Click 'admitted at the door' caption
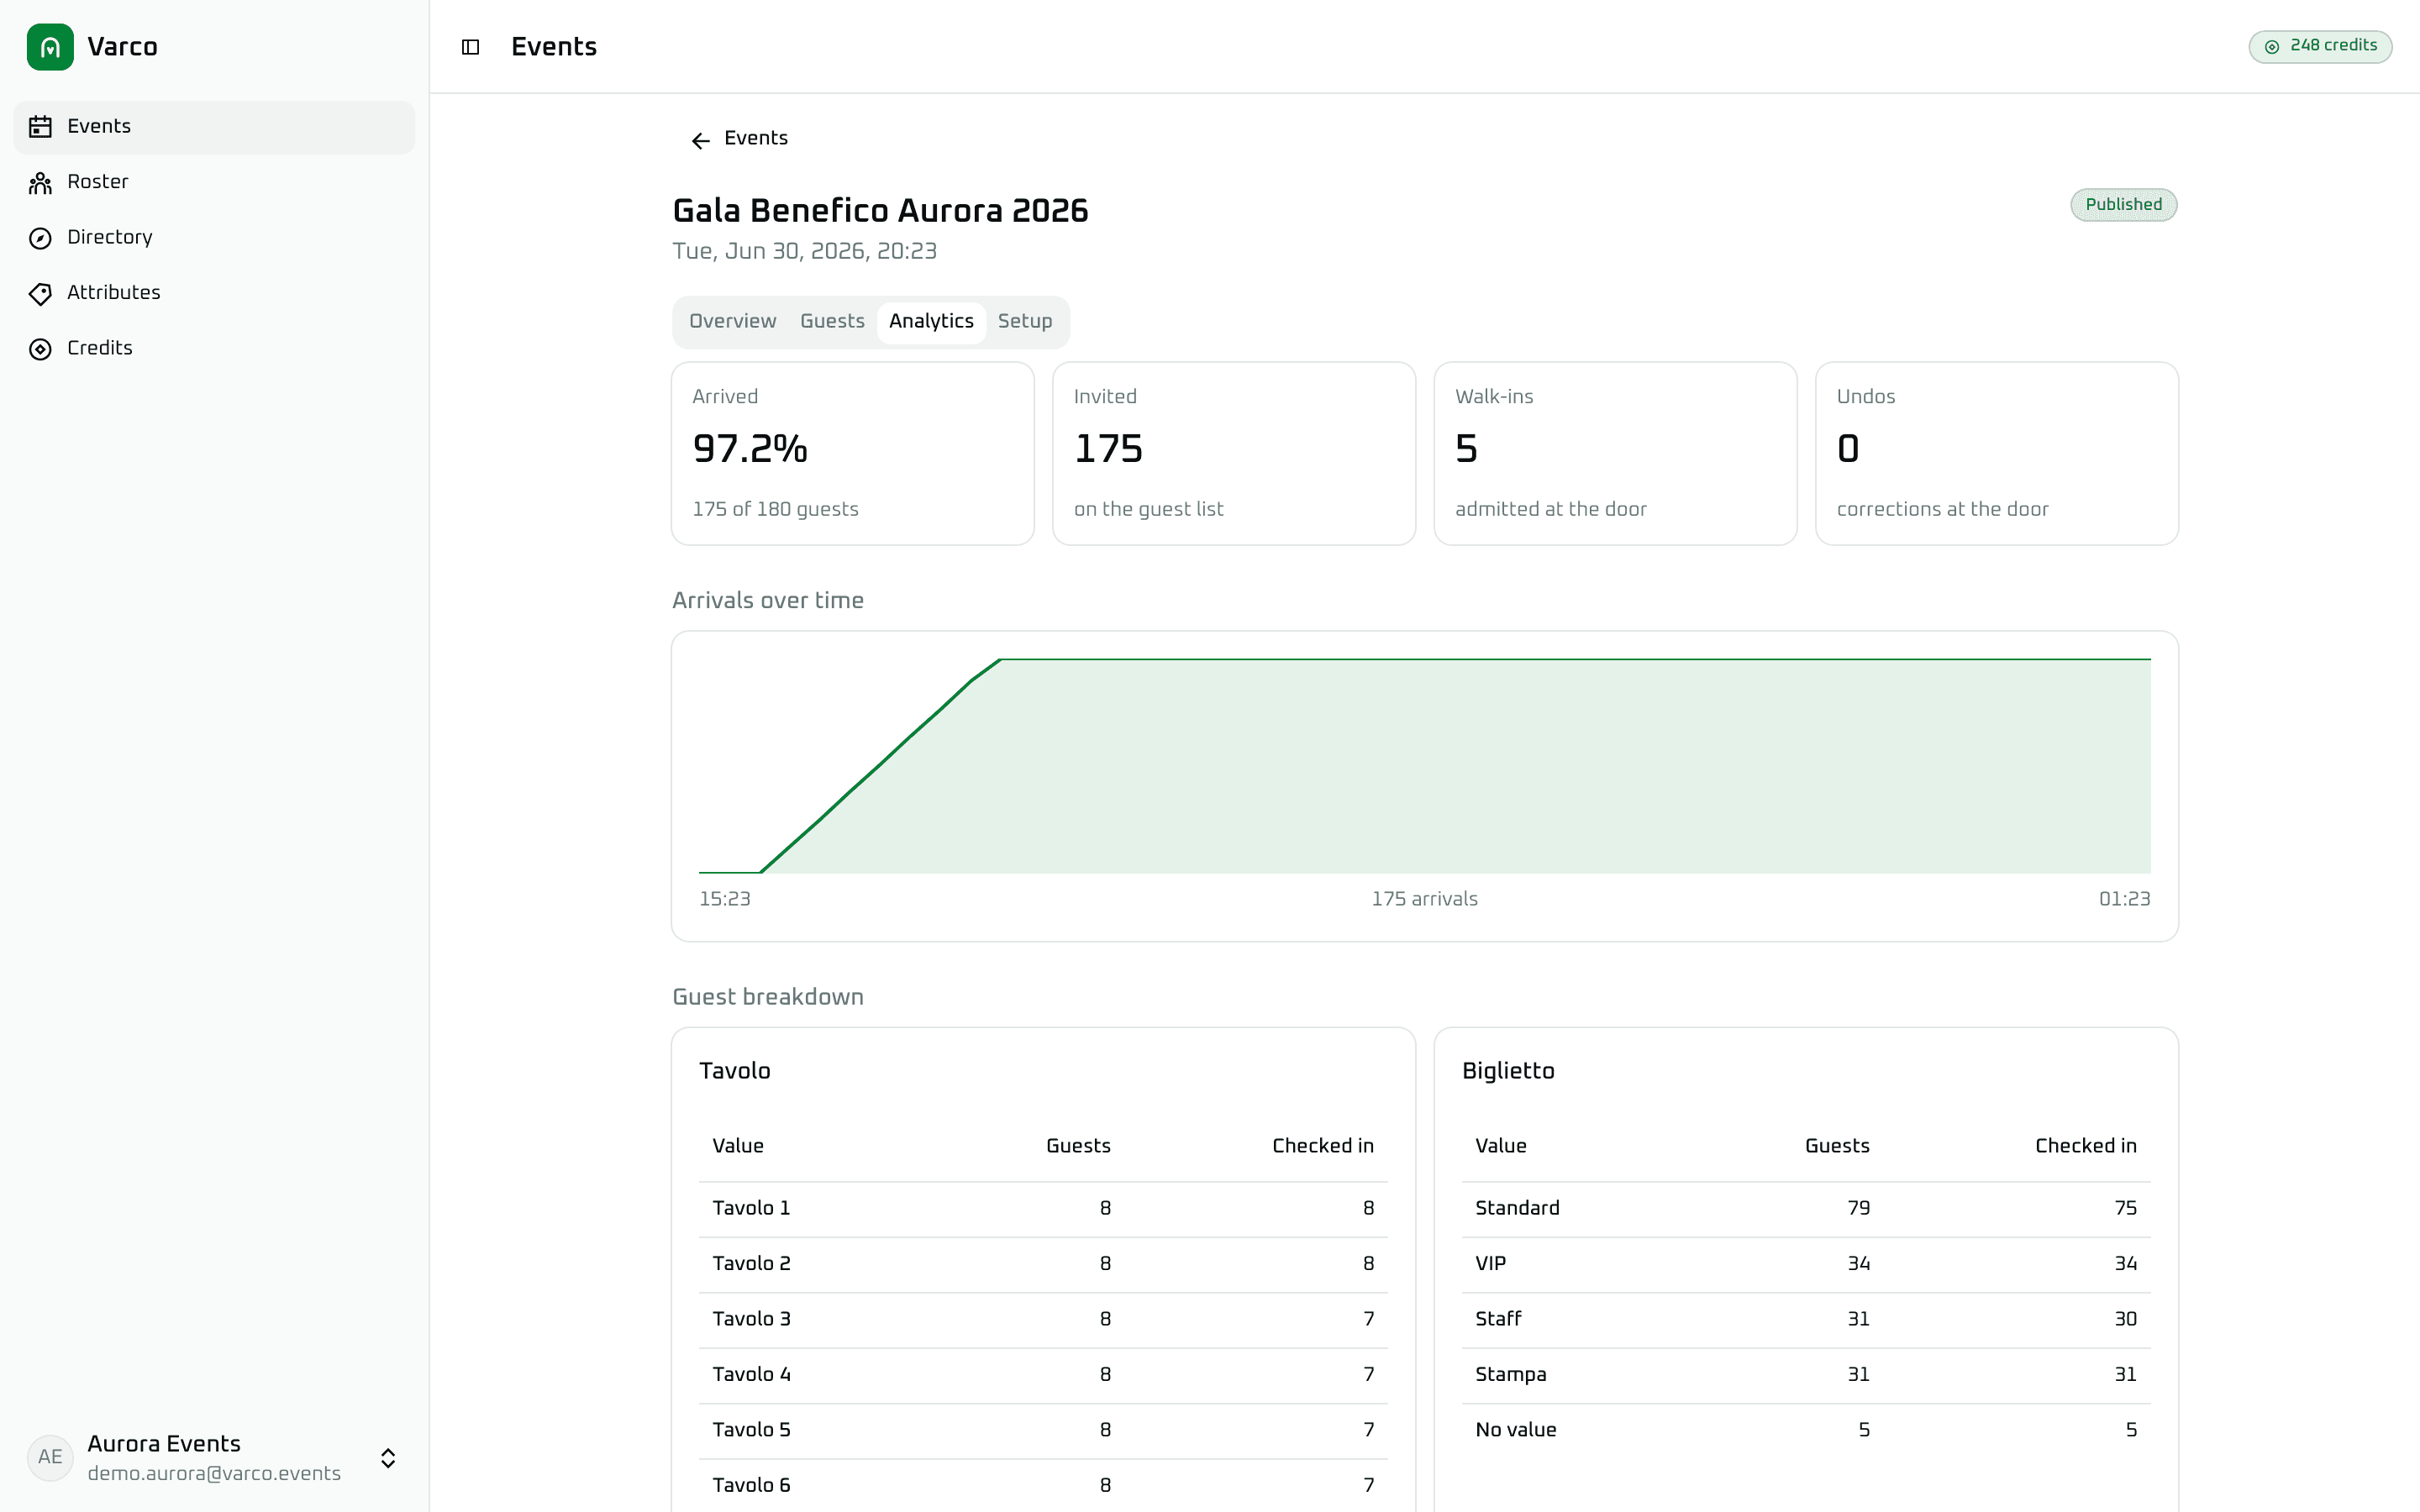 click(1550, 509)
